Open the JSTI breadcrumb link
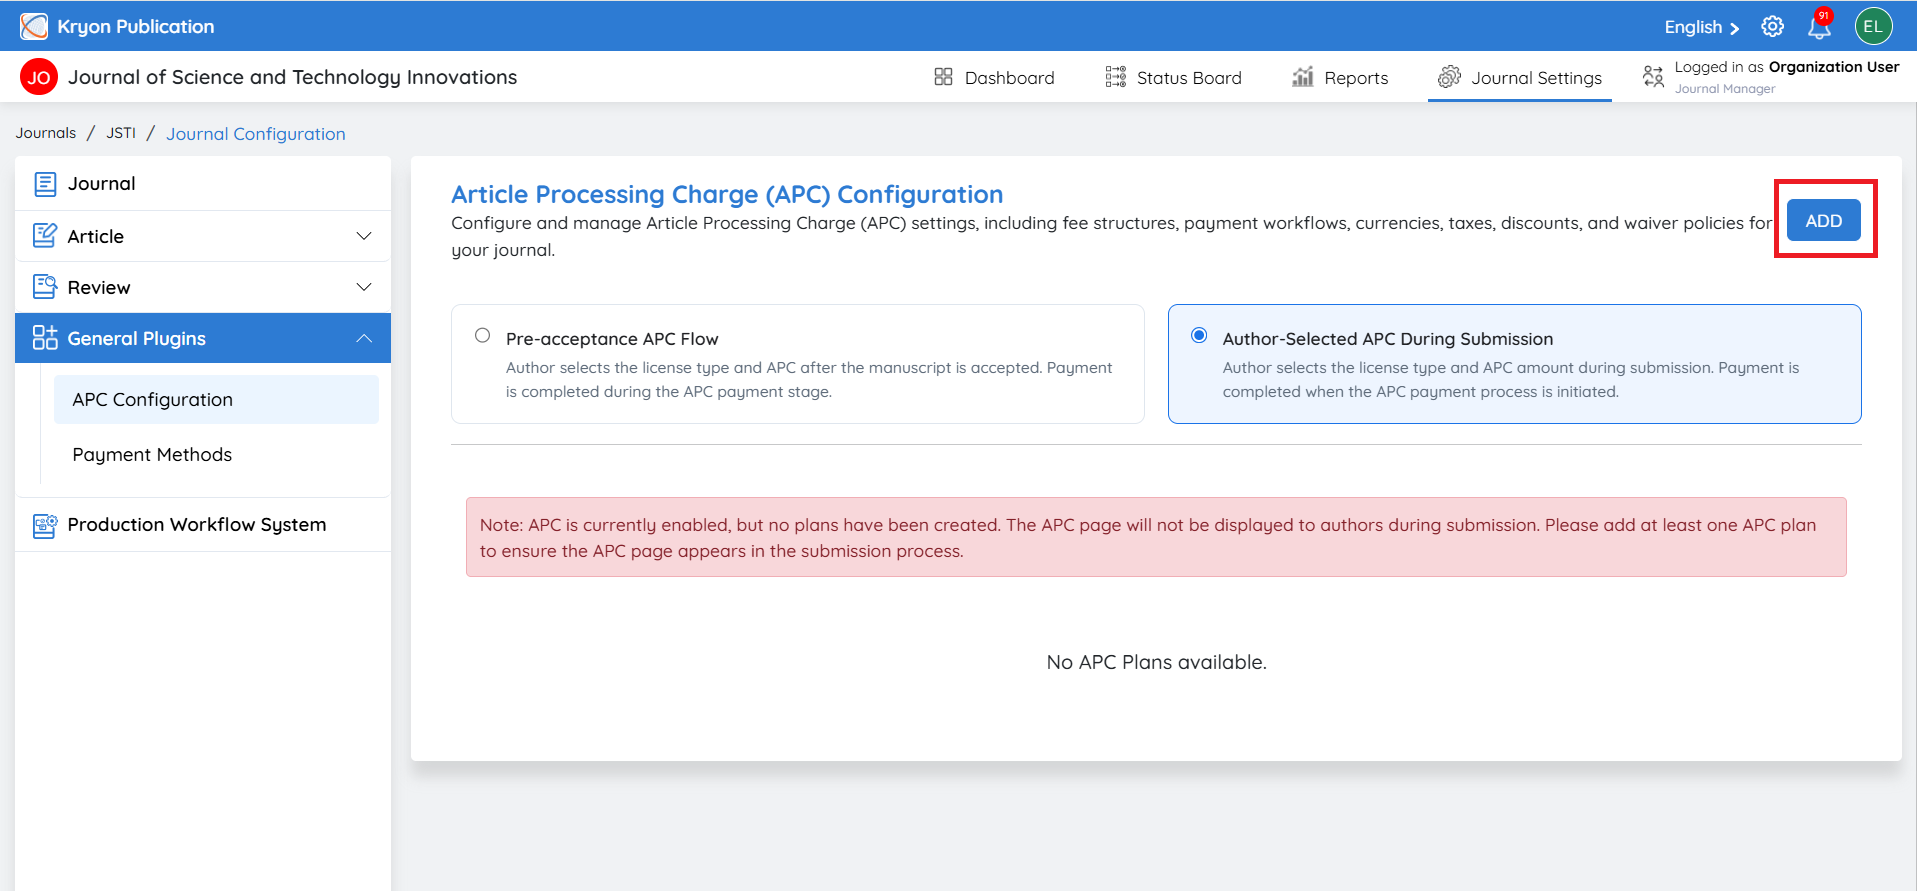The image size is (1917, 891). 121,133
